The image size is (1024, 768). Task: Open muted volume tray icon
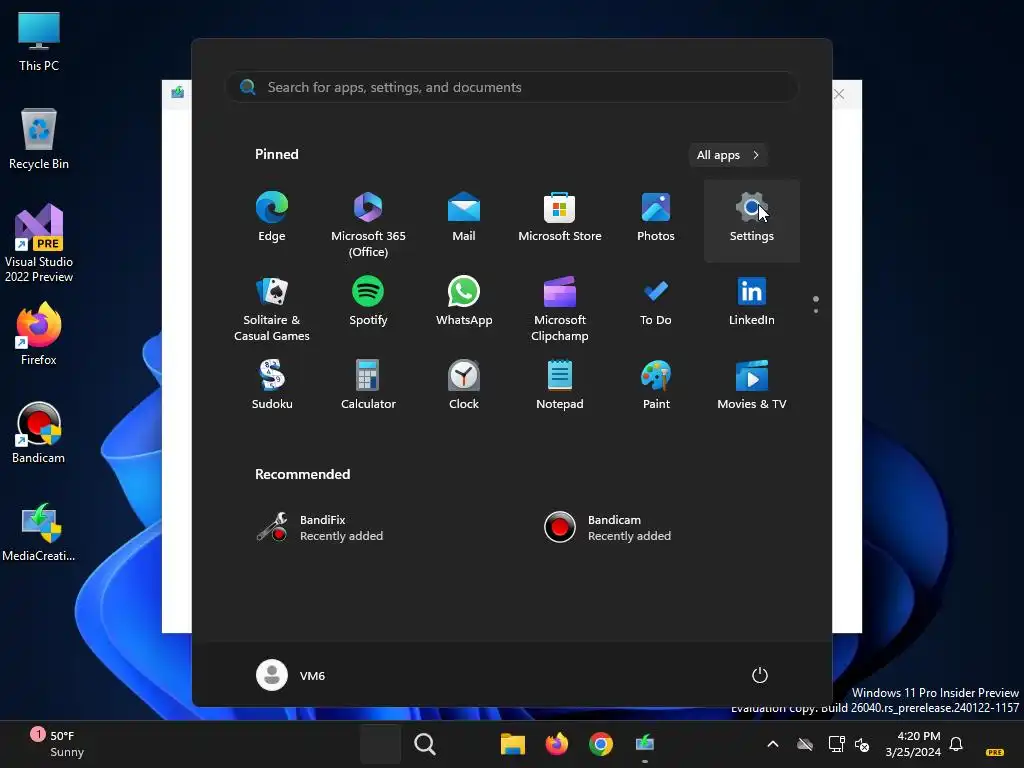point(862,744)
